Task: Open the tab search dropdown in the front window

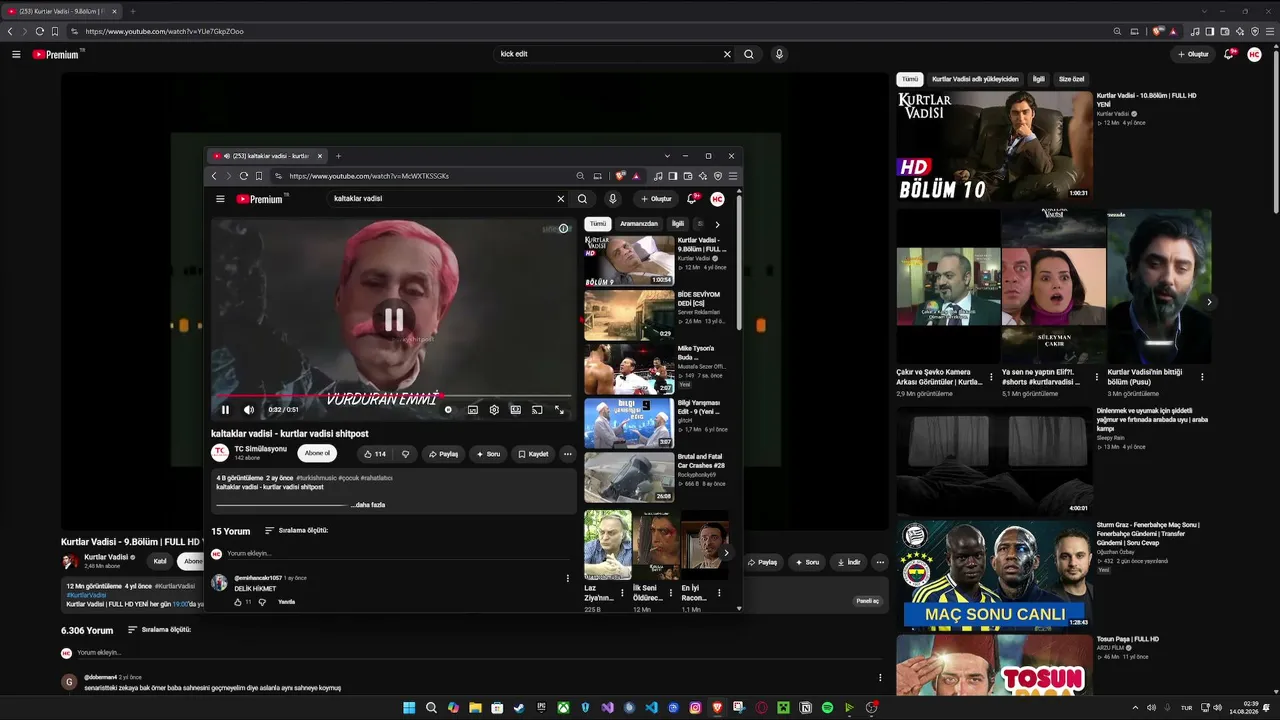Action: click(667, 156)
